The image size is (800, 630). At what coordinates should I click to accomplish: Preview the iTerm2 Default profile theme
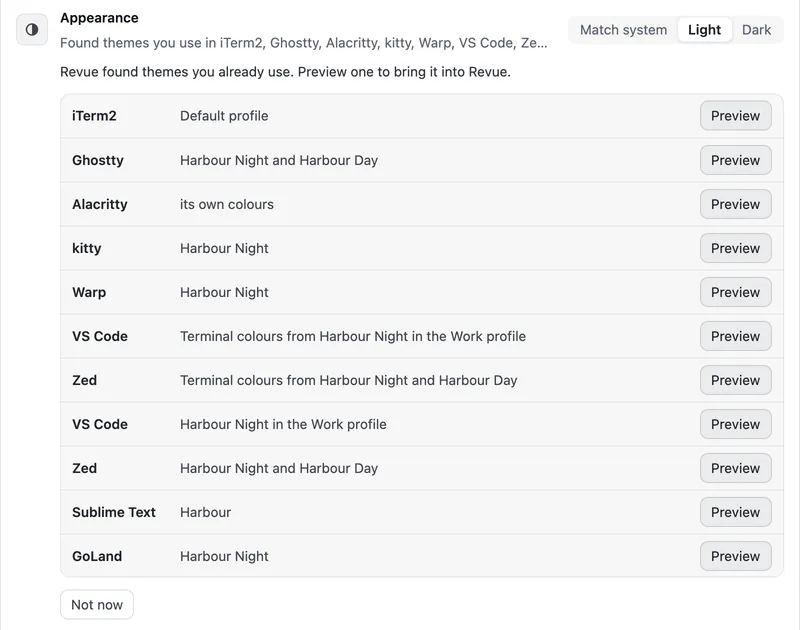735,116
